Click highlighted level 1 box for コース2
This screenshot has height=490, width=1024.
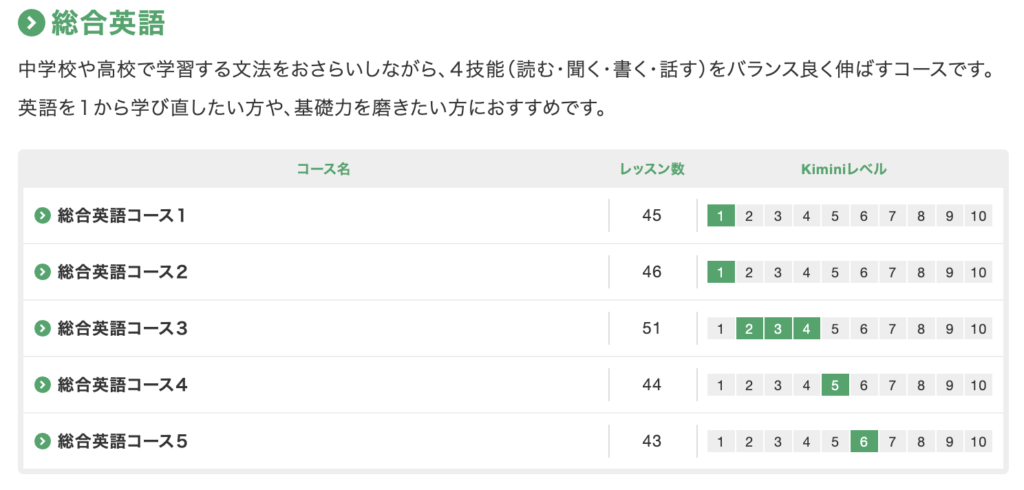pos(720,272)
